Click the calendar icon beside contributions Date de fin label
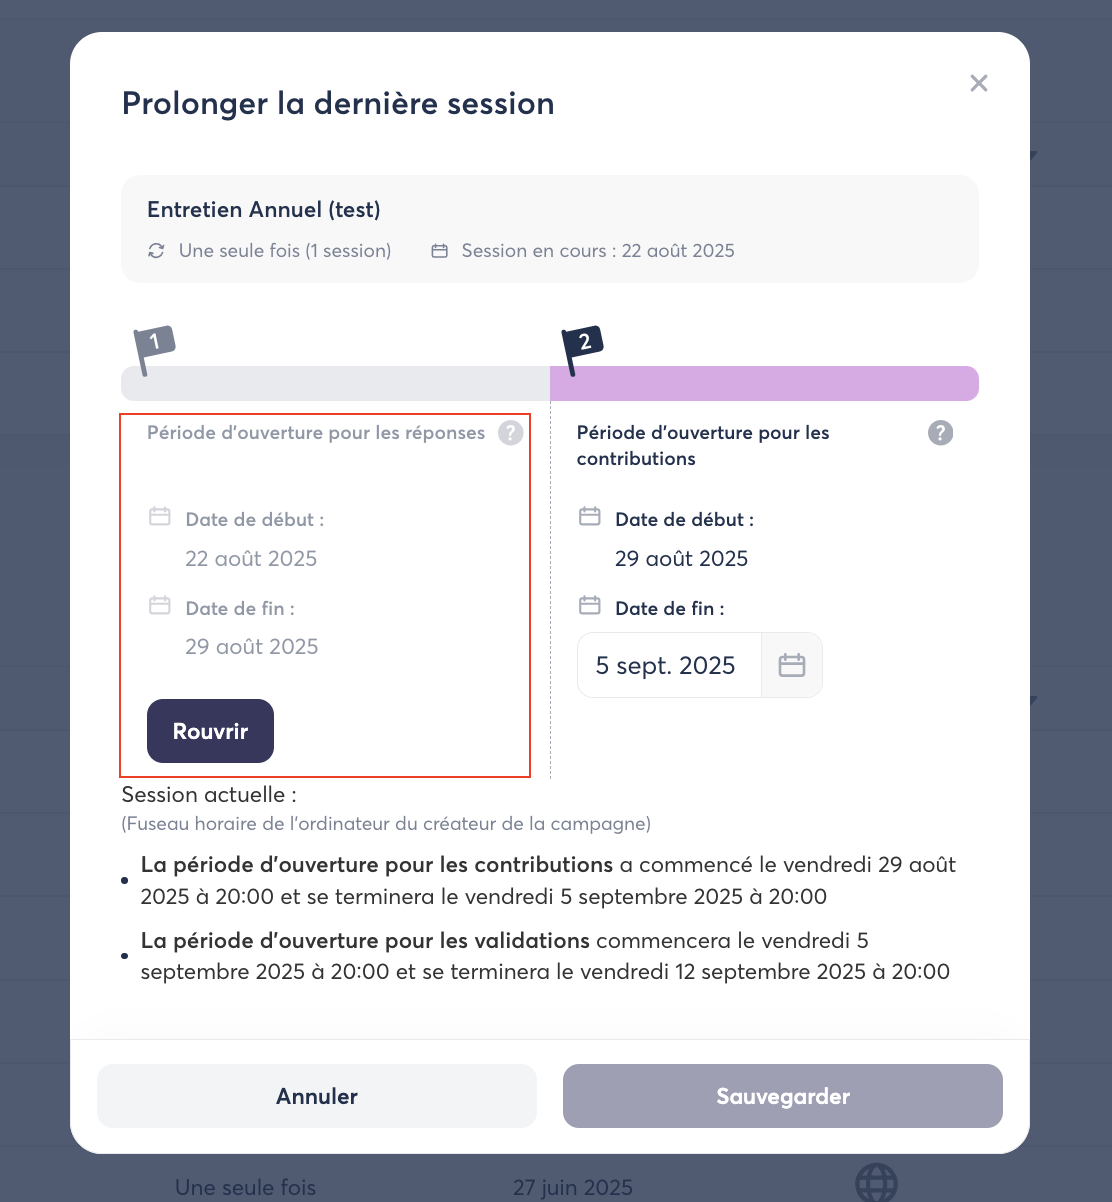This screenshot has width=1112, height=1202. tap(590, 605)
